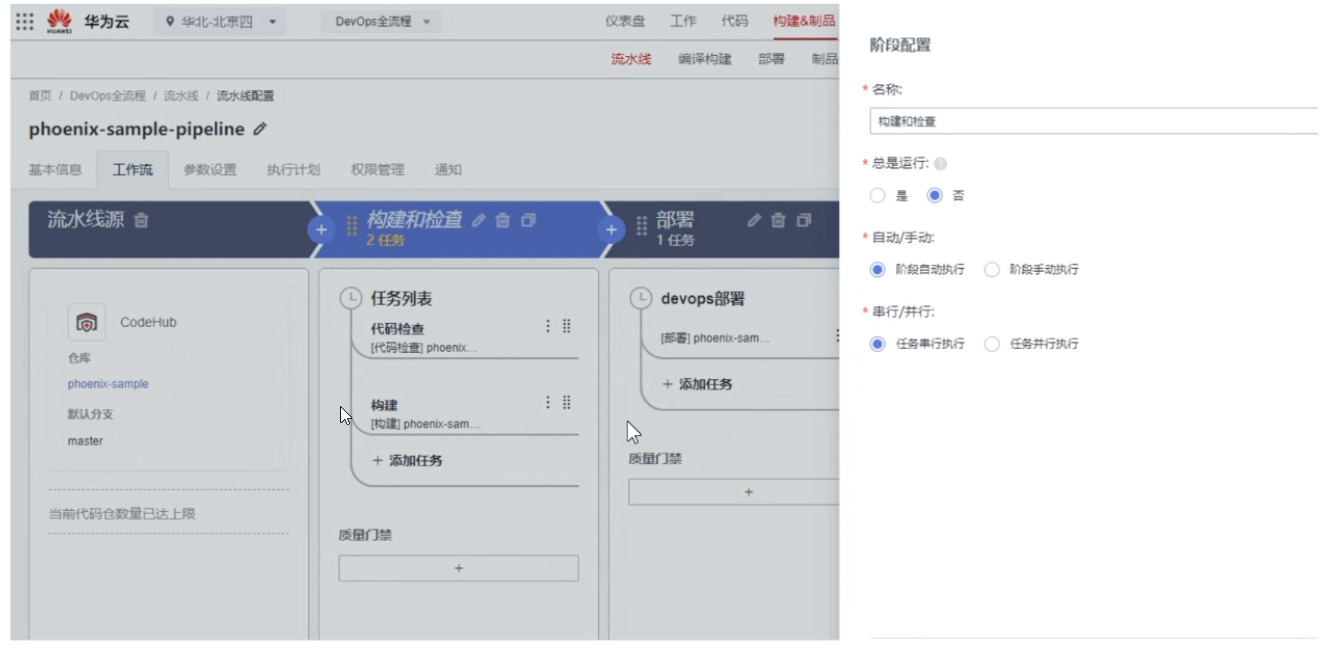
Task: Click drag handle dots of 构建和检查 stage
Action: click(352, 227)
